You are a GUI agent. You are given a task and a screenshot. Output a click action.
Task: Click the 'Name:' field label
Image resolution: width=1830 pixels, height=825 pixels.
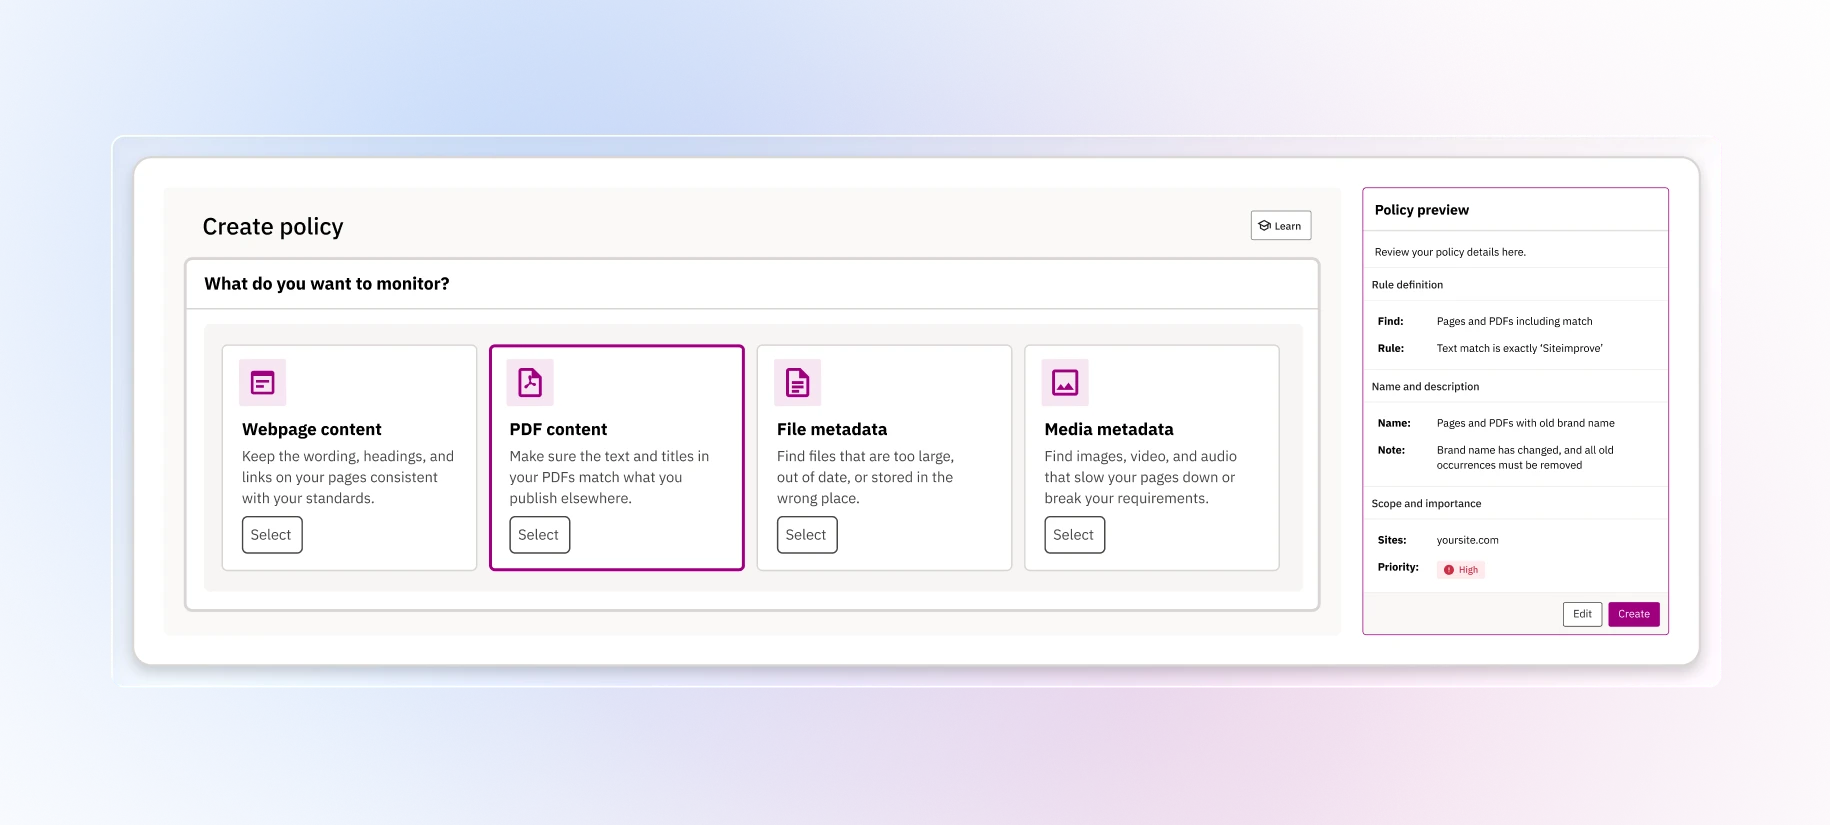pos(1394,423)
